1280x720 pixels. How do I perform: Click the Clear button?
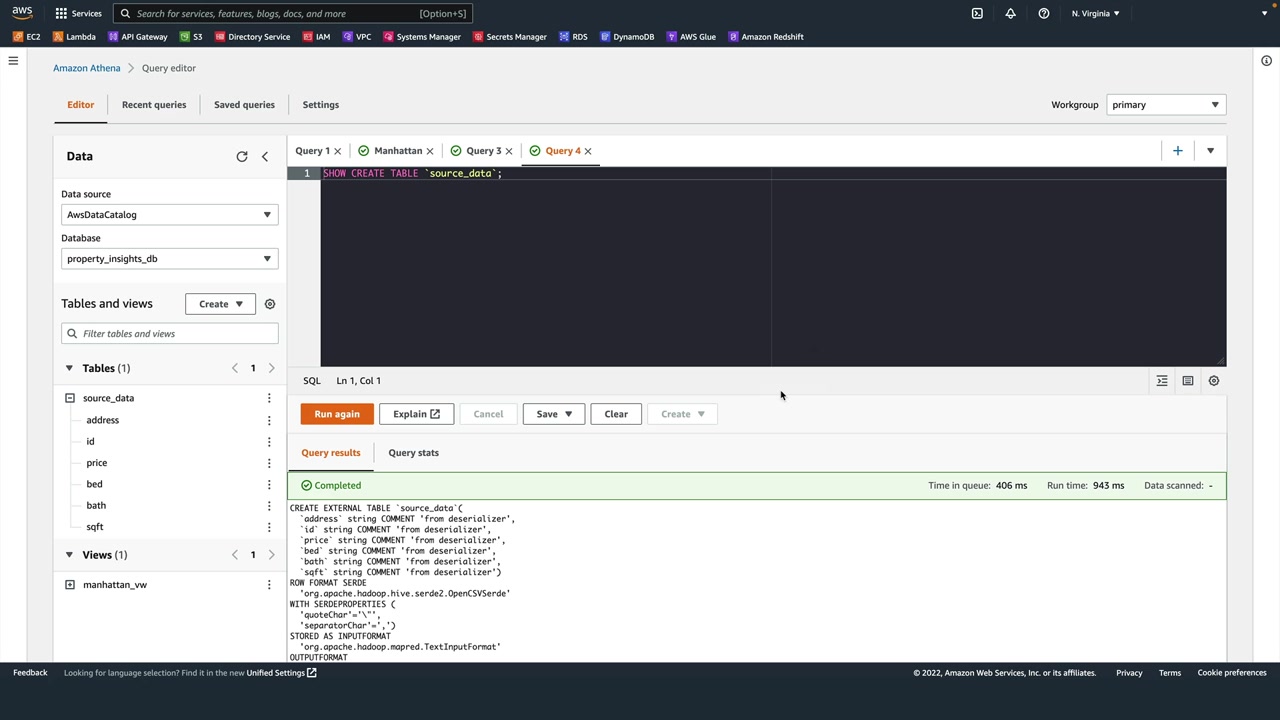click(616, 414)
